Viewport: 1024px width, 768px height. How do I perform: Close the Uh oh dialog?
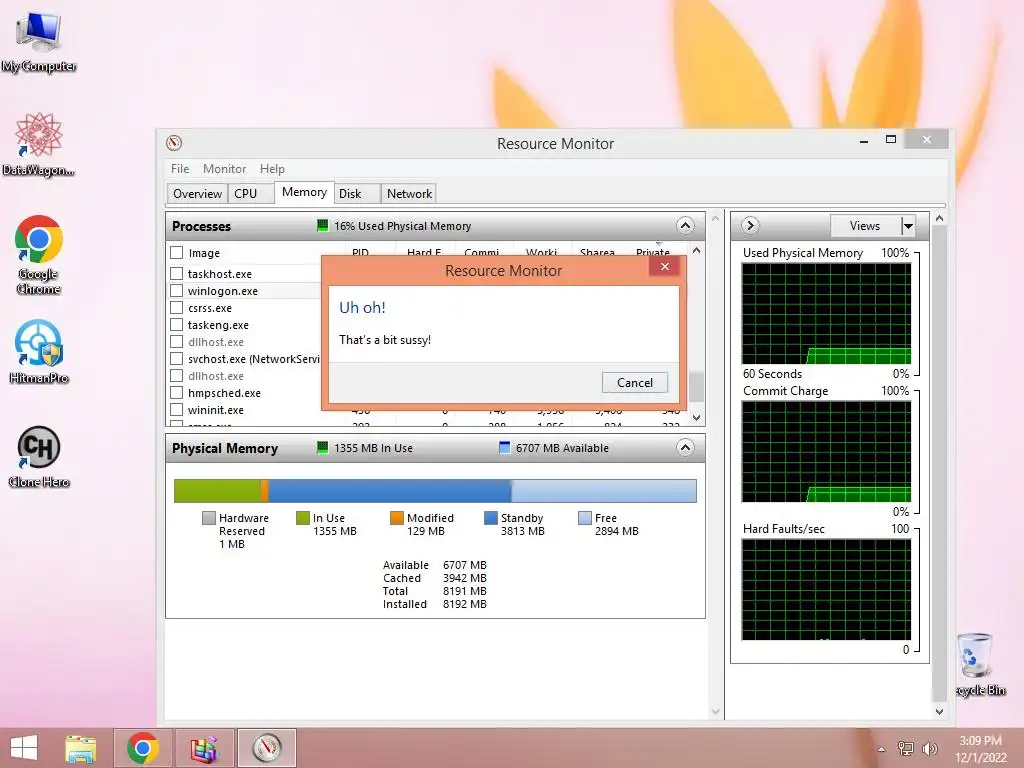click(x=665, y=266)
